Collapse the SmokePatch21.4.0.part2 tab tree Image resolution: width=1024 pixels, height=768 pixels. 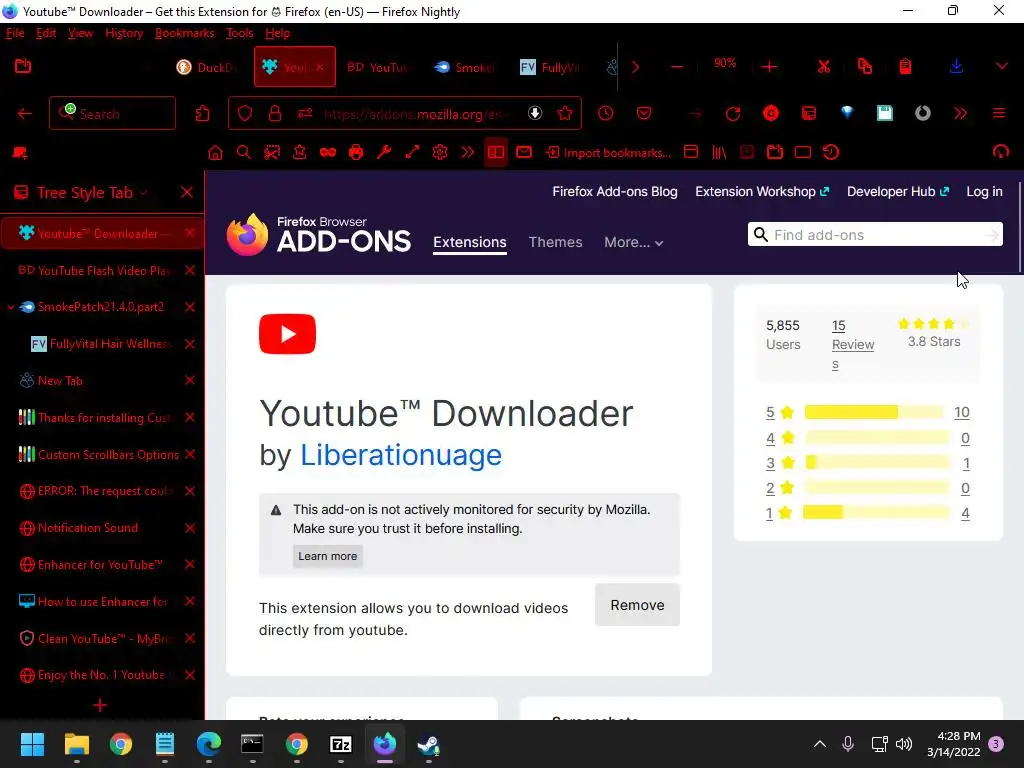tap(10, 307)
